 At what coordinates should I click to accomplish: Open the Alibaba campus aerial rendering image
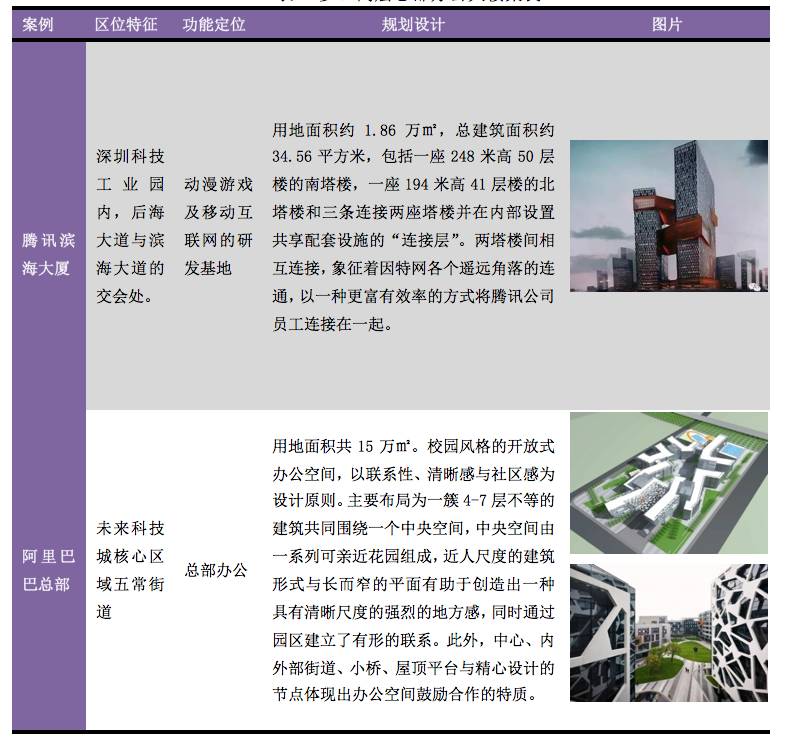(669, 483)
